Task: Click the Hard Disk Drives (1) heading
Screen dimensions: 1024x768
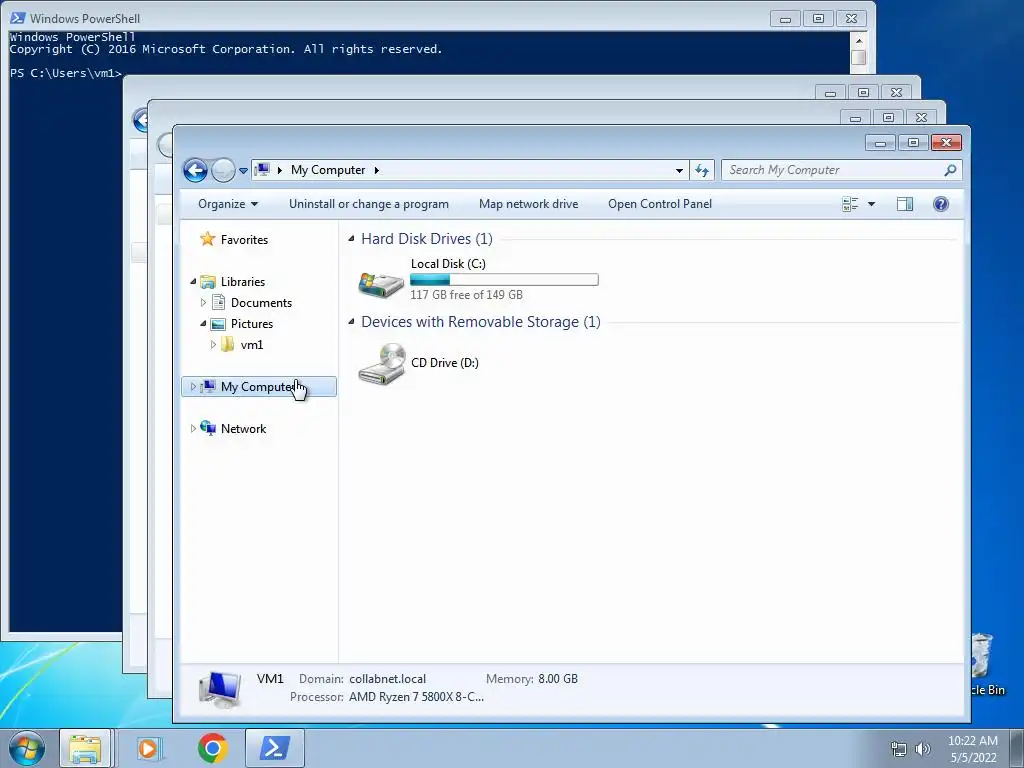Action: coord(426,239)
